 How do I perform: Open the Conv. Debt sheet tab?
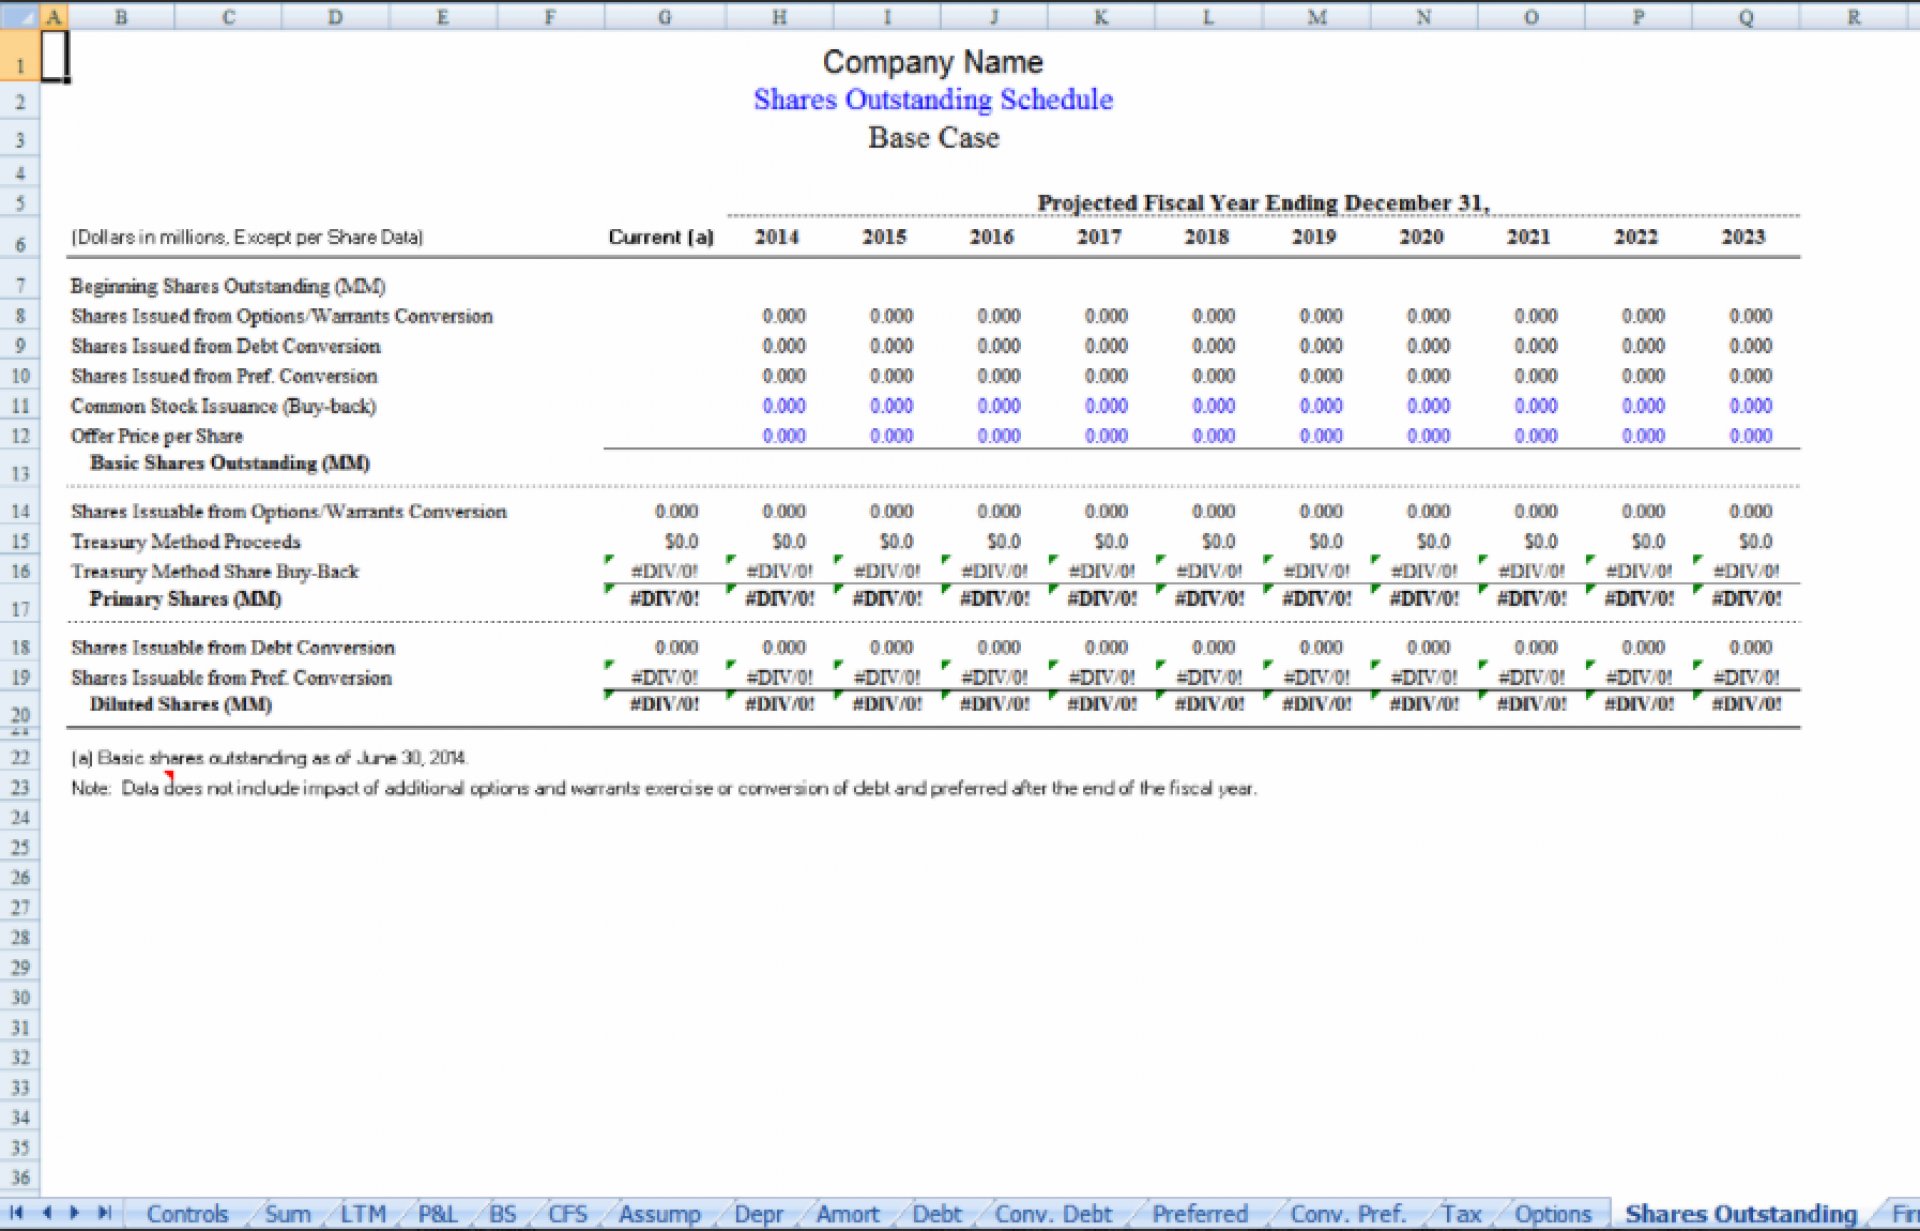click(x=1053, y=1214)
